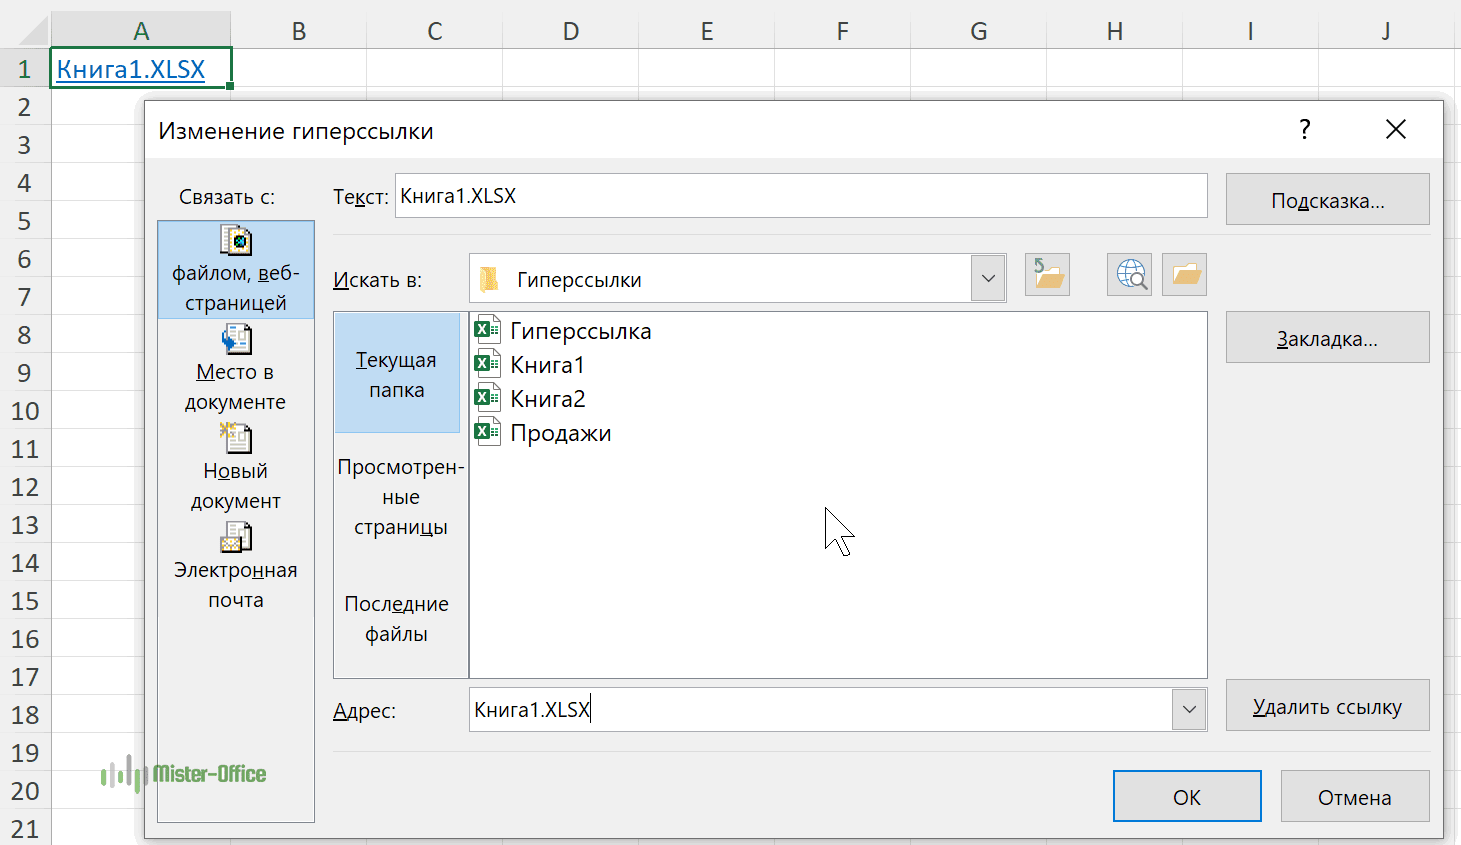Switch to 'Последние файлы' tab
This screenshot has height=845, width=1461.
pyautogui.click(x=397, y=619)
